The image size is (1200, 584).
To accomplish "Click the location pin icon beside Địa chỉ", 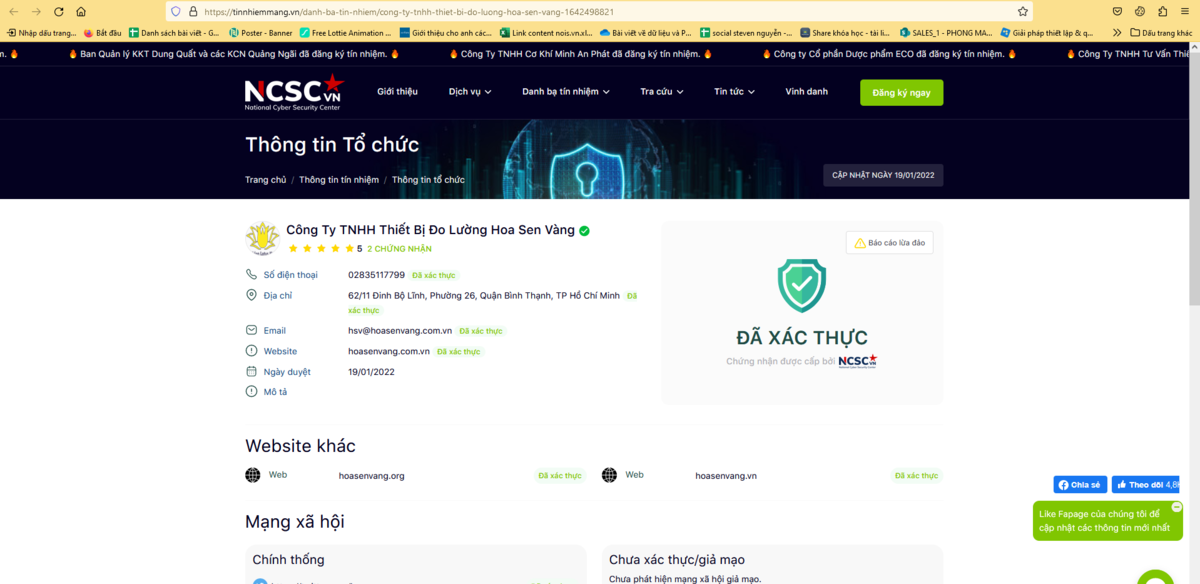I will 252,295.
